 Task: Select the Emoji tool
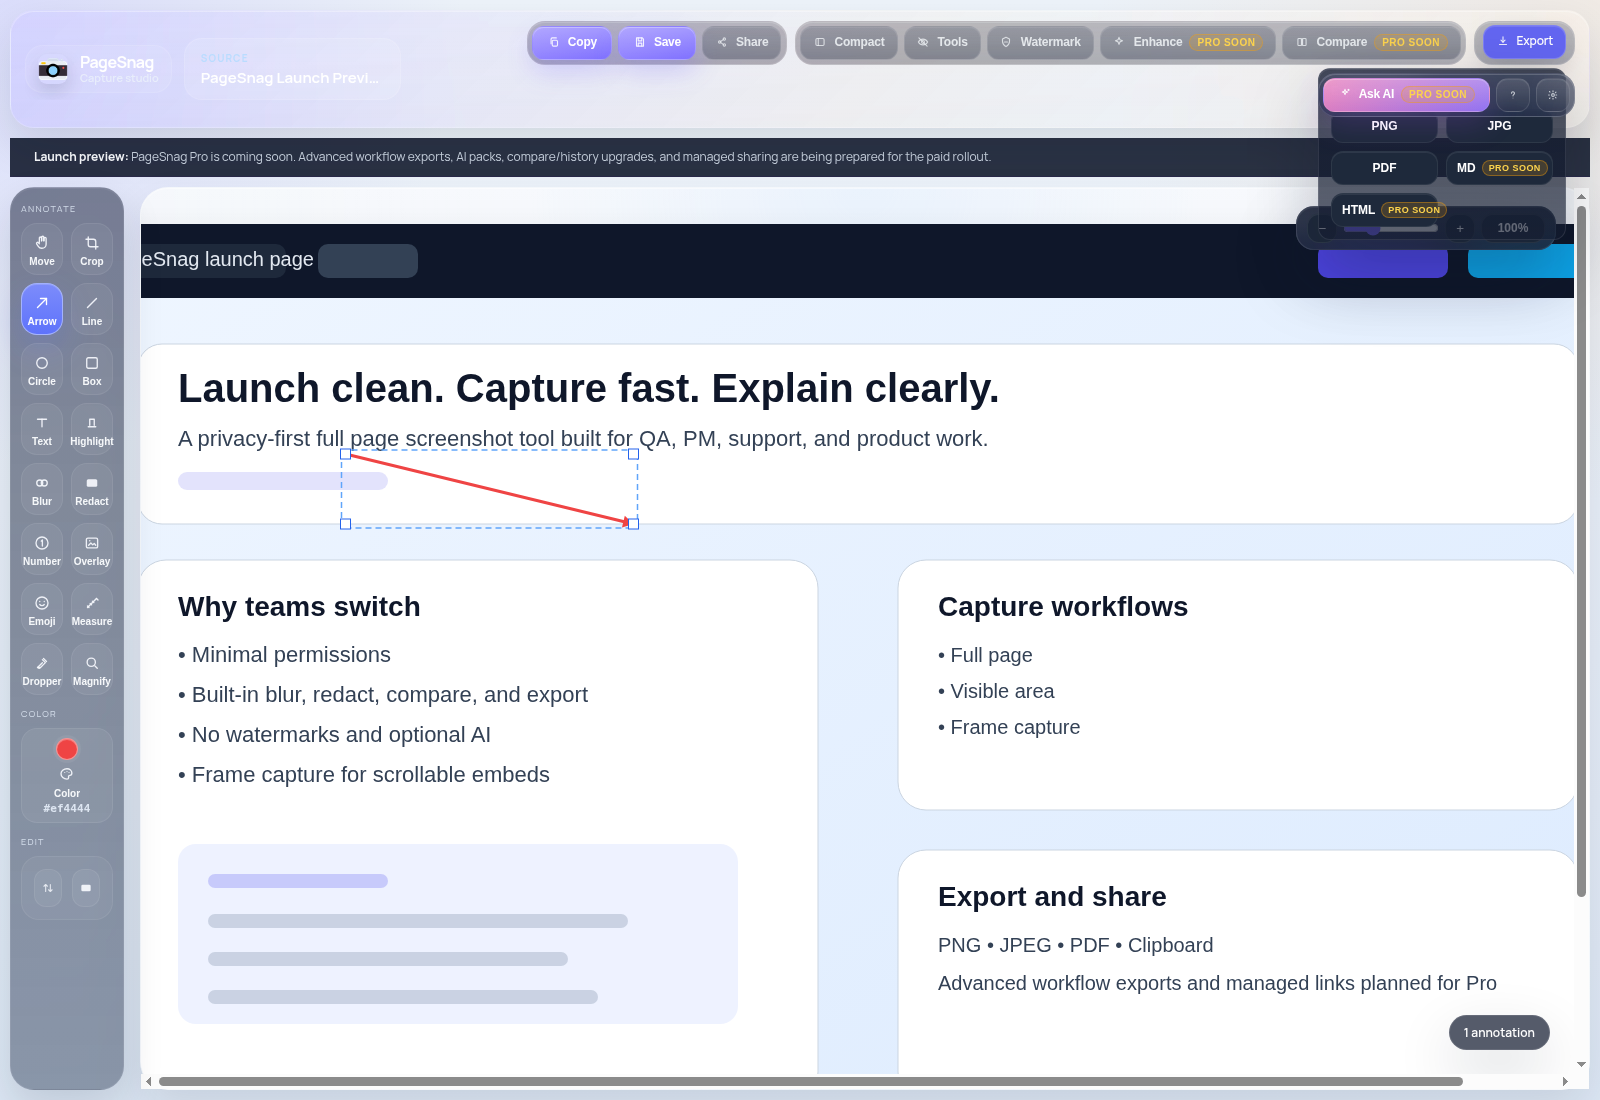(42, 609)
